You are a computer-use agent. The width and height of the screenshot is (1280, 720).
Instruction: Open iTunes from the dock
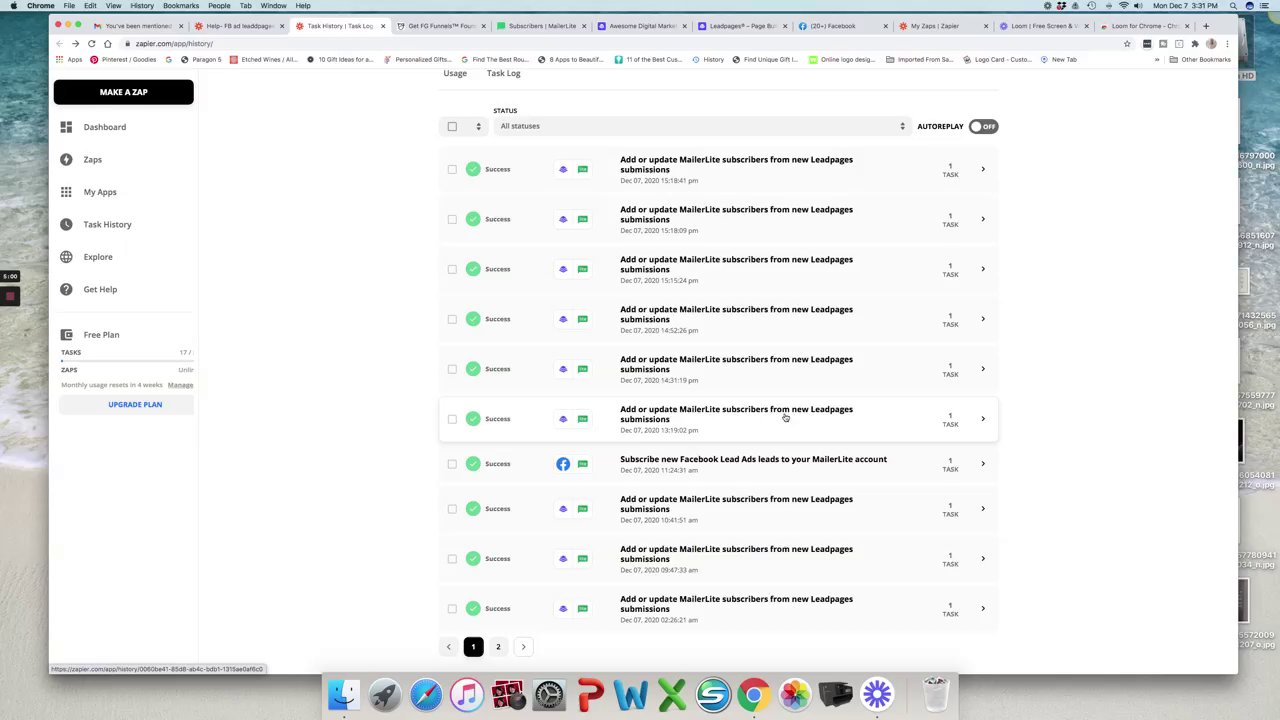click(x=467, y=694)
